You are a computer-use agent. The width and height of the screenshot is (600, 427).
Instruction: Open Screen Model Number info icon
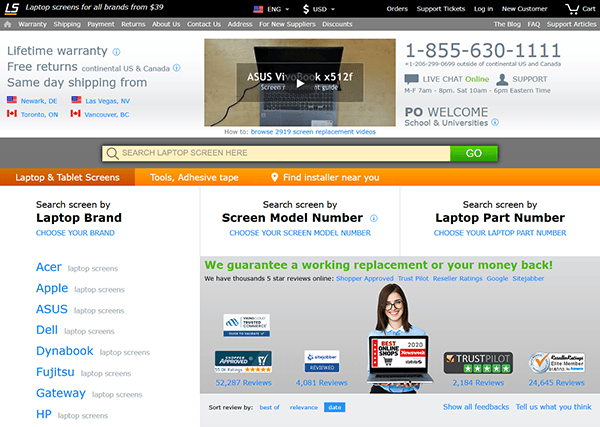[374, 218]
